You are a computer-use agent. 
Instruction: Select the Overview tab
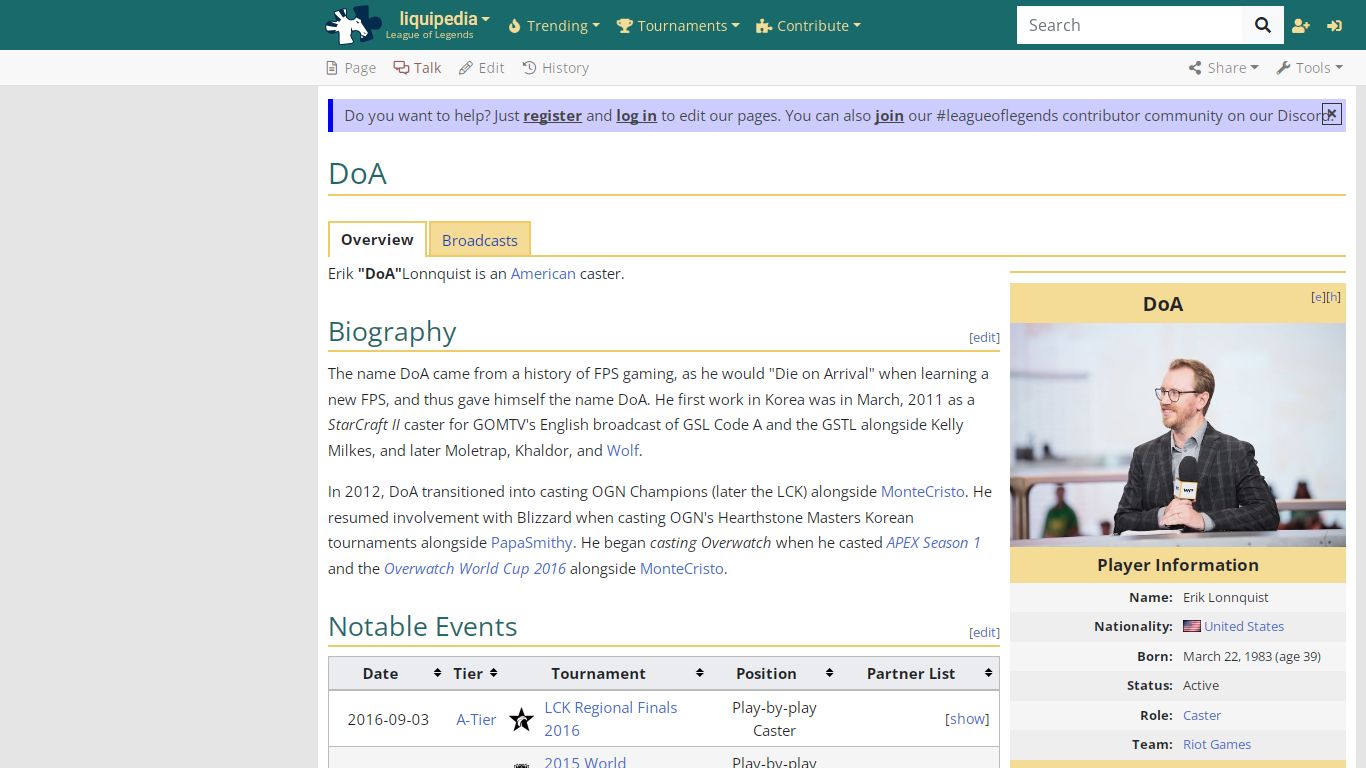(377, 240)
